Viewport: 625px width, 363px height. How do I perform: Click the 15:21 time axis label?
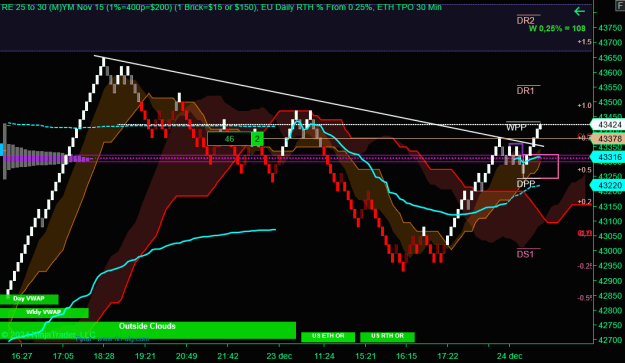pyautogui.click(x=366, y=356)
